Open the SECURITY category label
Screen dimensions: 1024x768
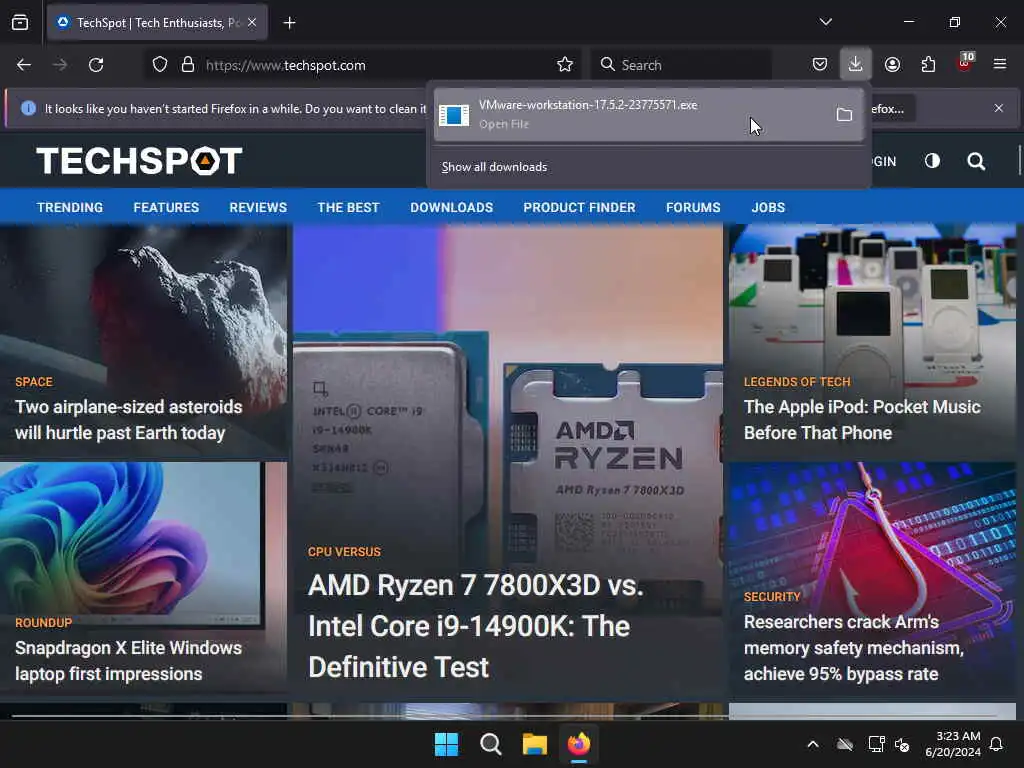772,597
